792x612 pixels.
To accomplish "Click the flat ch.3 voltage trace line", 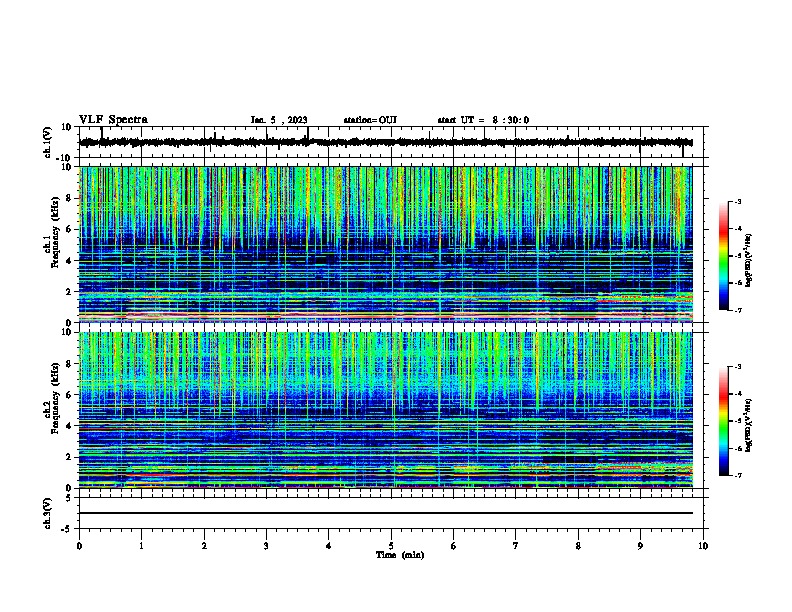I will click(386, 513).
